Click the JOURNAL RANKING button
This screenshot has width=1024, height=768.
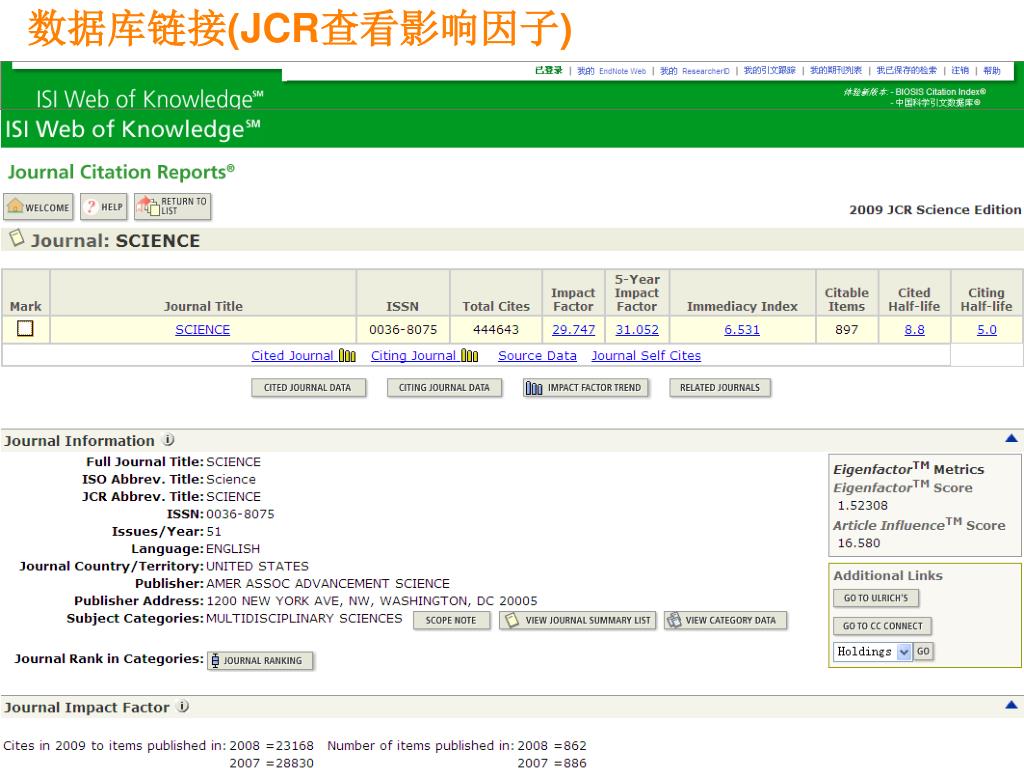point(260,660)
